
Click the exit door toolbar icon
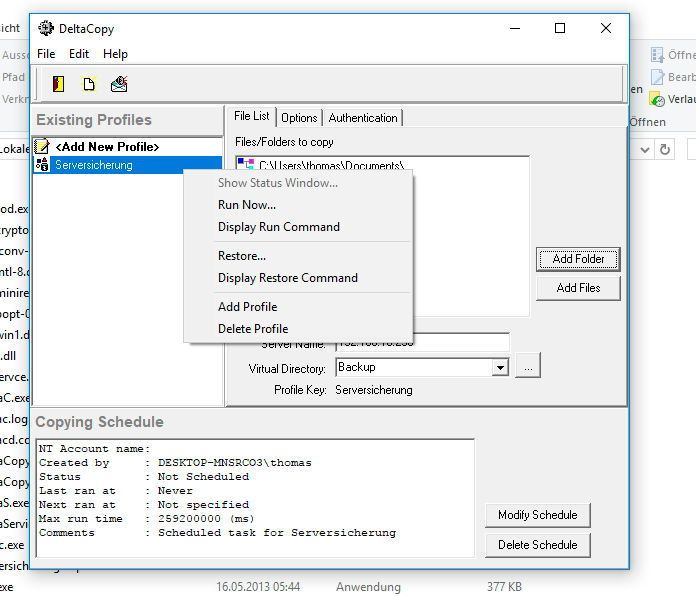click(58, 84)
